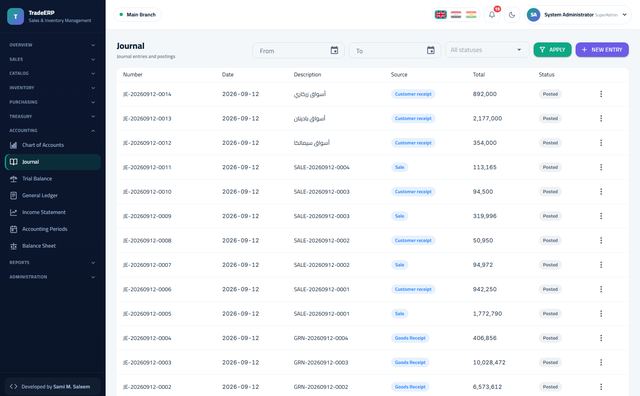Expand the Purchasing sidebar section

pyautogui.click(x=52, y=102)
